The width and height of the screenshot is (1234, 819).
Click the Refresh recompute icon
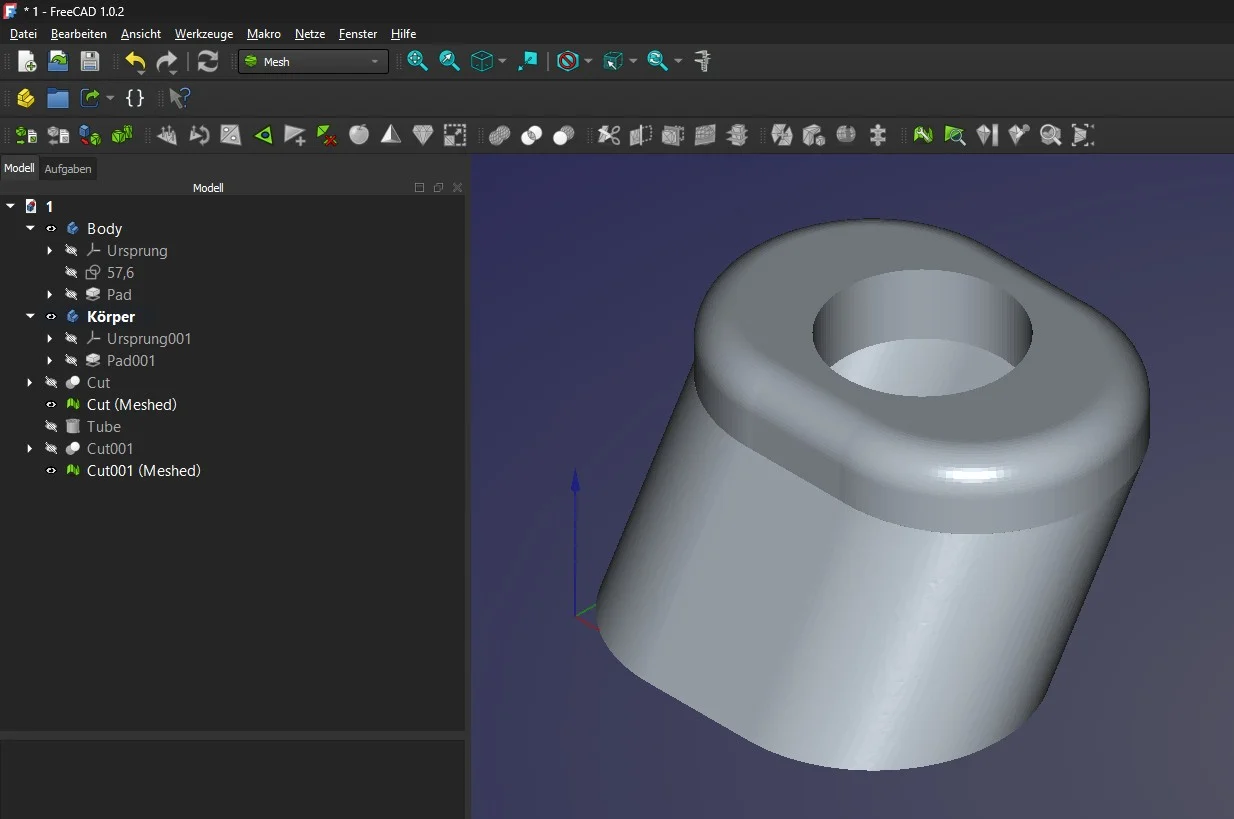coord(208,62)
